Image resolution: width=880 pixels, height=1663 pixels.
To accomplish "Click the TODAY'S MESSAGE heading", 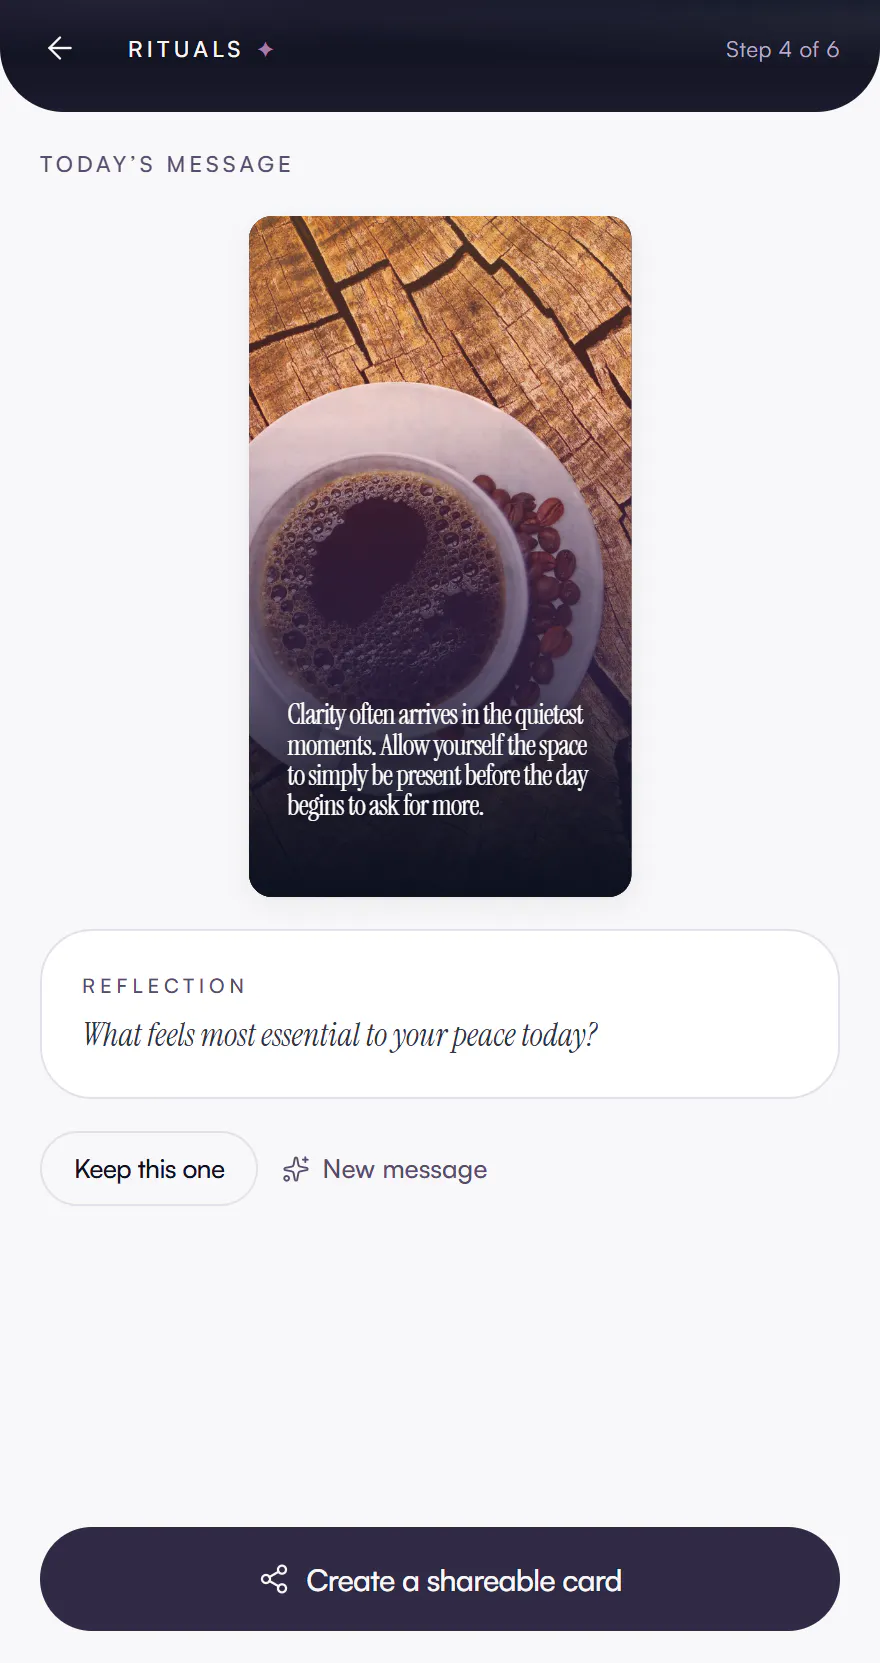I will click(166, 164).
